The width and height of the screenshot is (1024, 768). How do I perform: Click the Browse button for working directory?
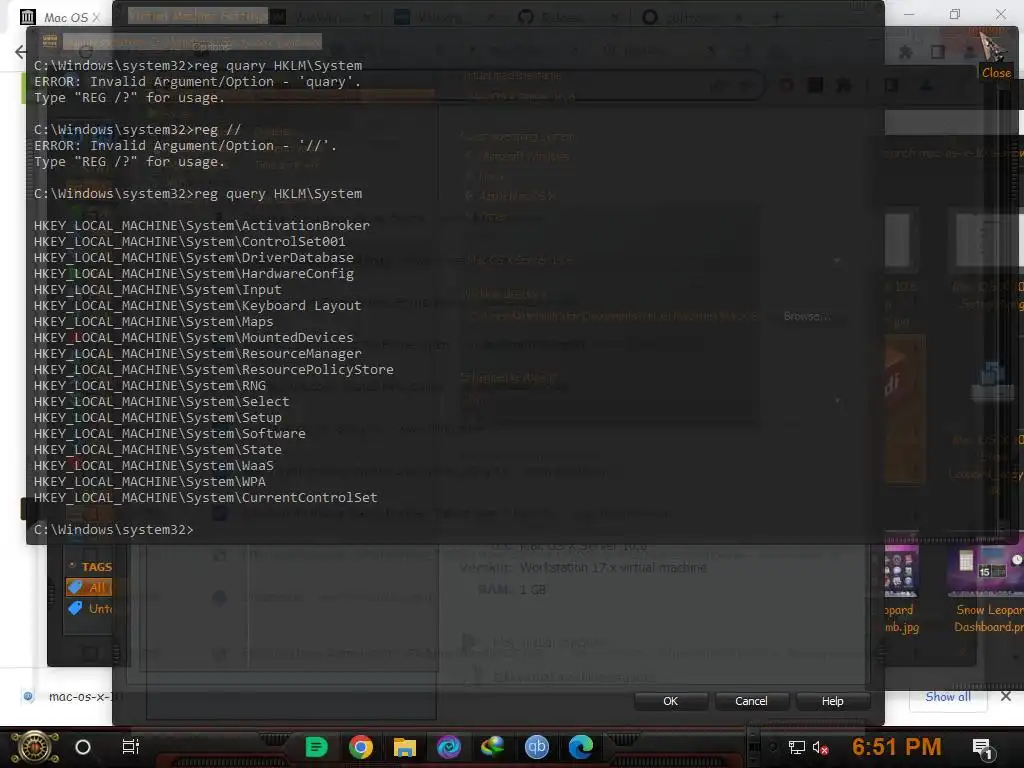[x=807, y=316]
